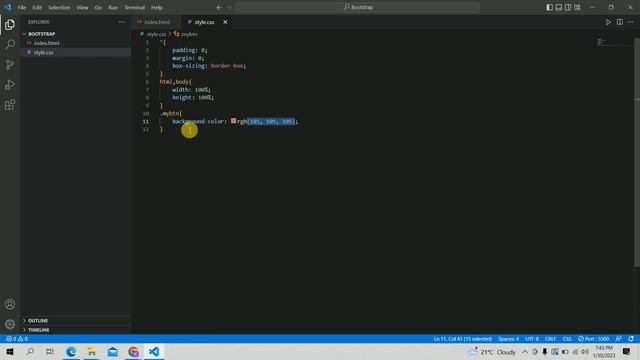The height and width of the screenshot is (360, 640).
Task: Click the editor vertical scrollbar
Action: 637,153
